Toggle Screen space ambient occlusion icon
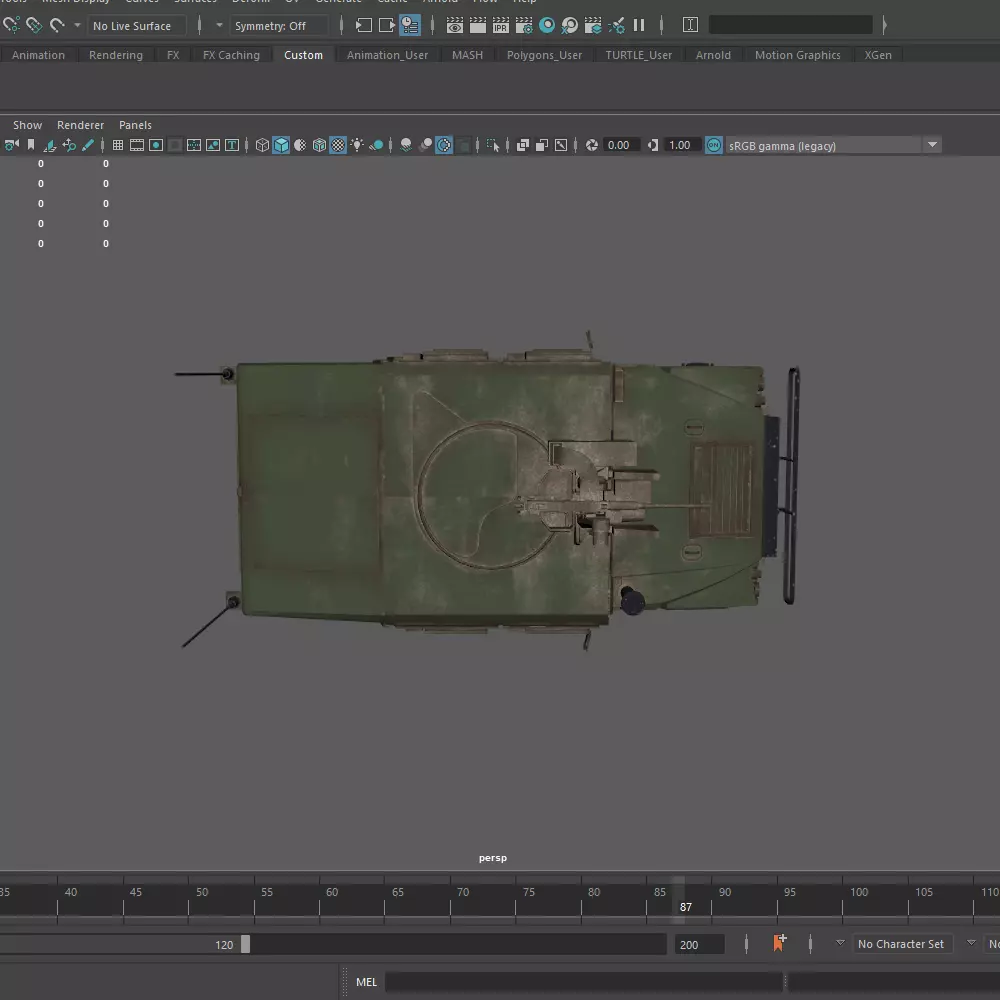Screen dimensions: 1000x1000 pyautogui.click(x=406, y=145)
